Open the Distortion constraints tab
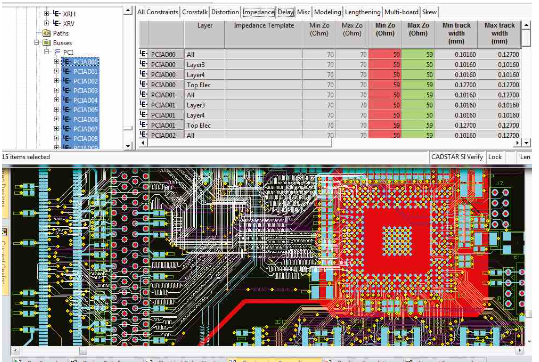 pos(225,12)
